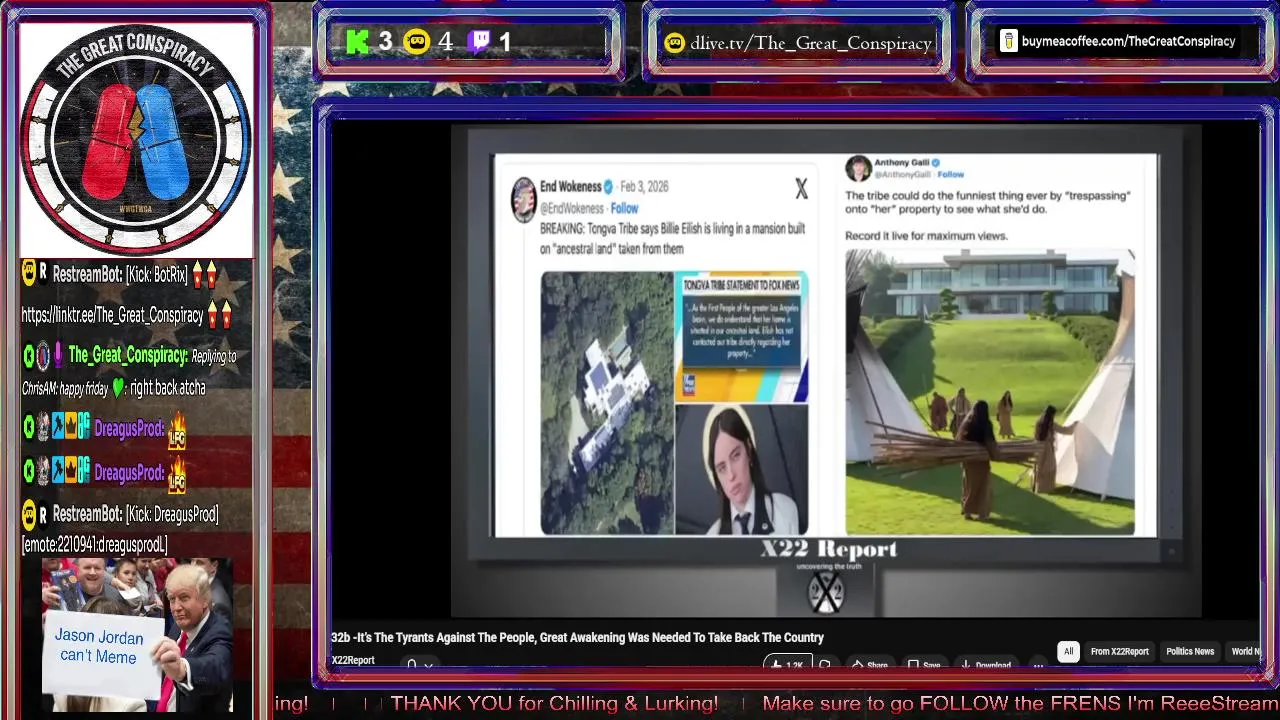Image resolution: width=1280 pixels, height=720 pixels.
Task: Click the X logo on the tweet
Action: click(801, 189)
